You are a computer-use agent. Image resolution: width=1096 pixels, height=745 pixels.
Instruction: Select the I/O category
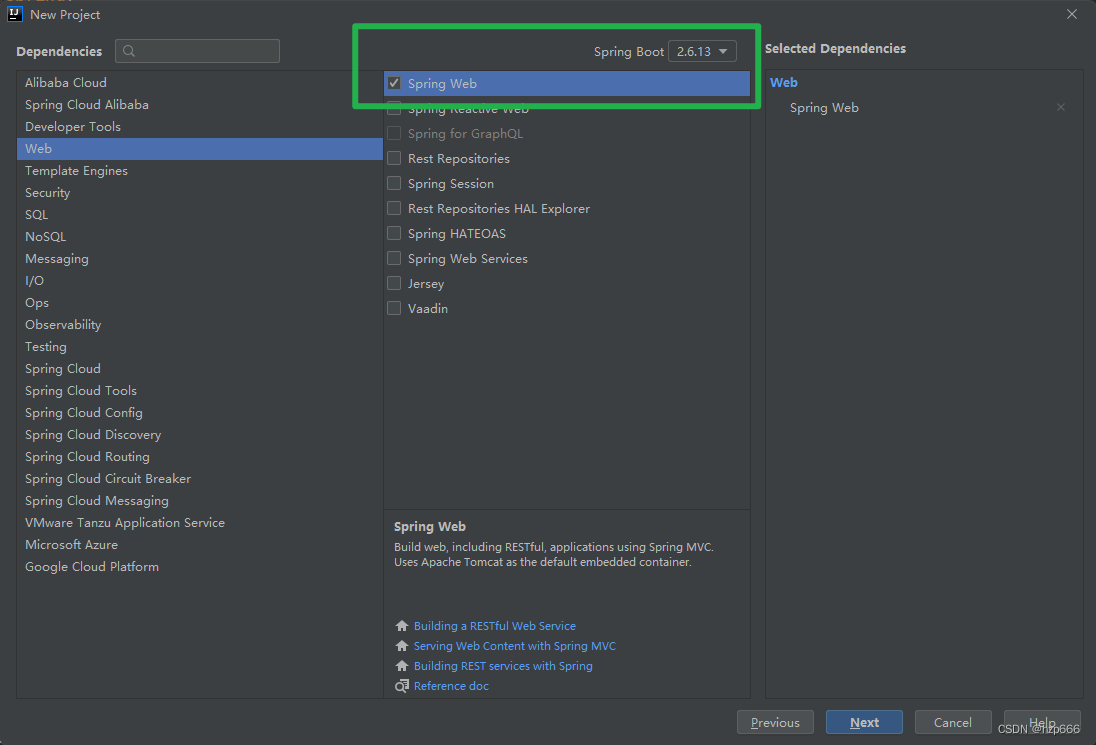tap(200, 281)
